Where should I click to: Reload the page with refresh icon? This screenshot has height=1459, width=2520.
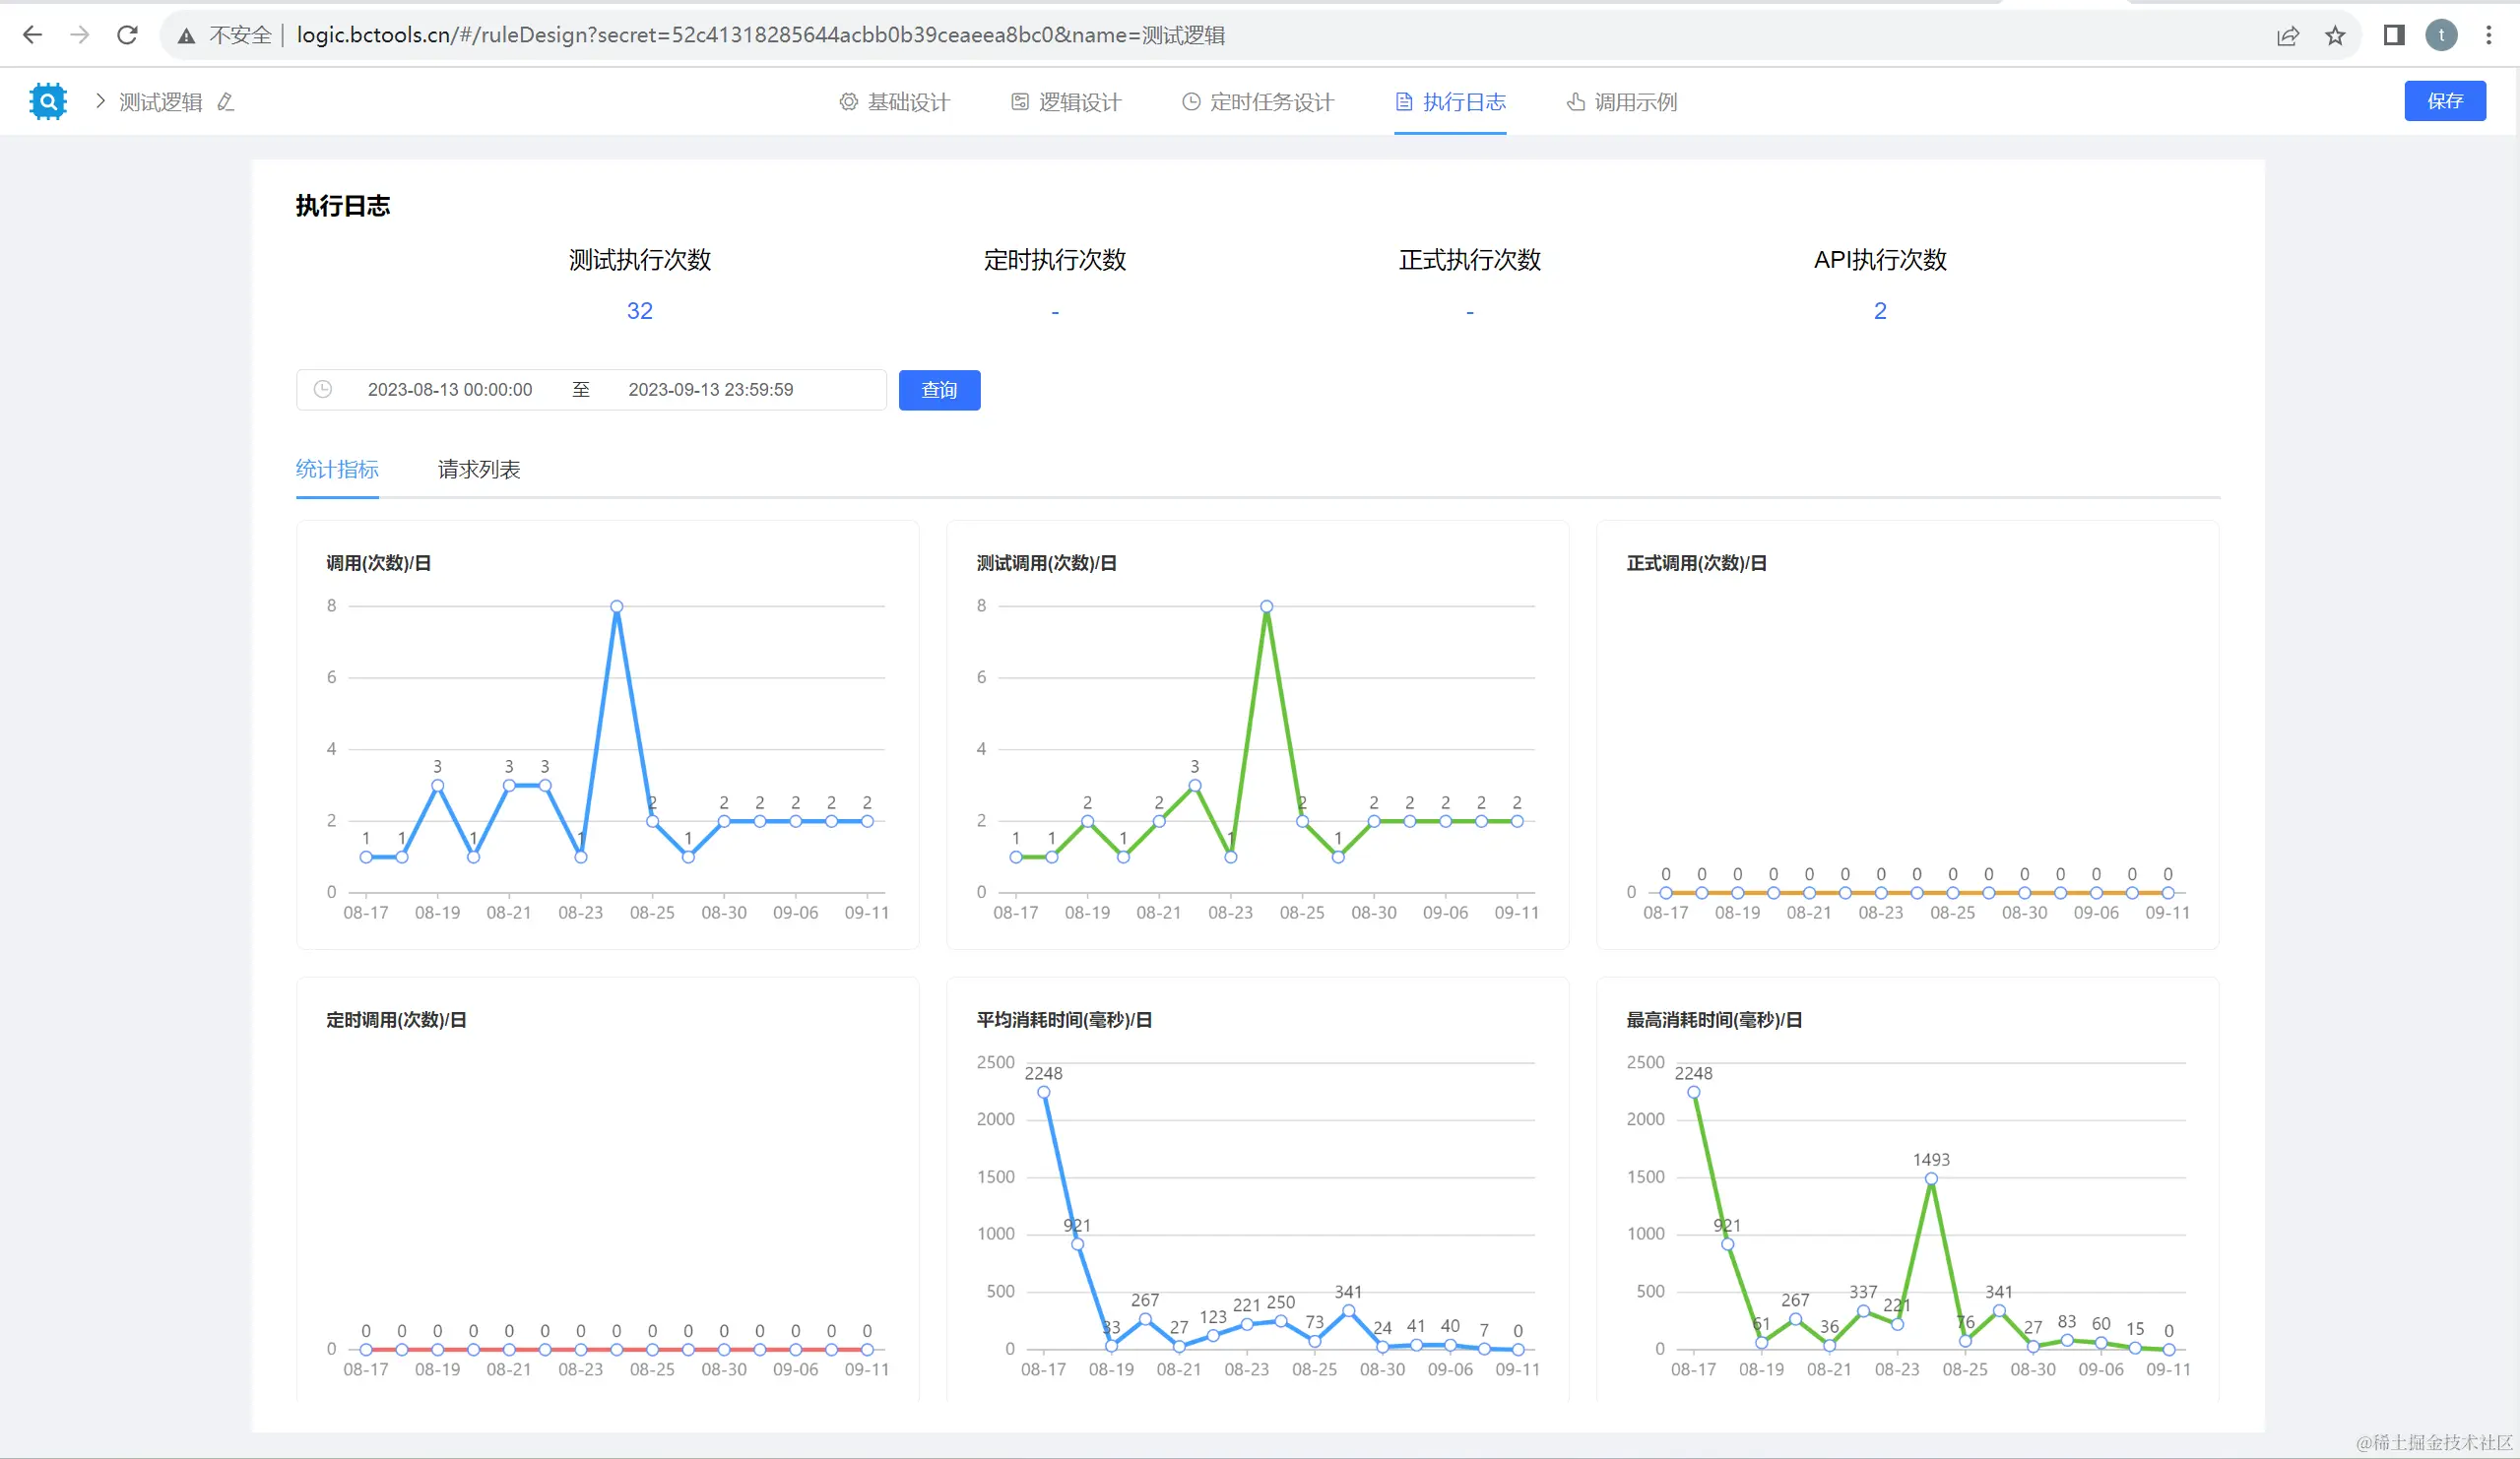[x=127, y=35]
